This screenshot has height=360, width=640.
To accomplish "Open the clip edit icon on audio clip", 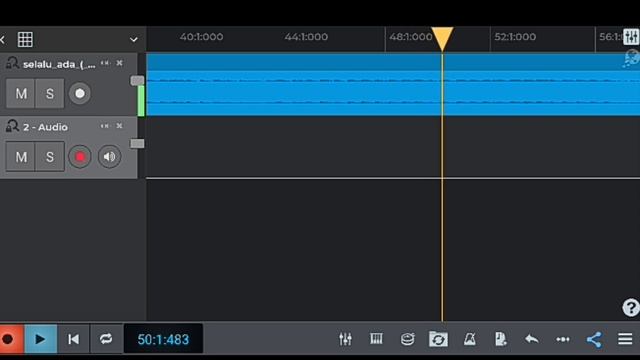I will click(631, 59).
